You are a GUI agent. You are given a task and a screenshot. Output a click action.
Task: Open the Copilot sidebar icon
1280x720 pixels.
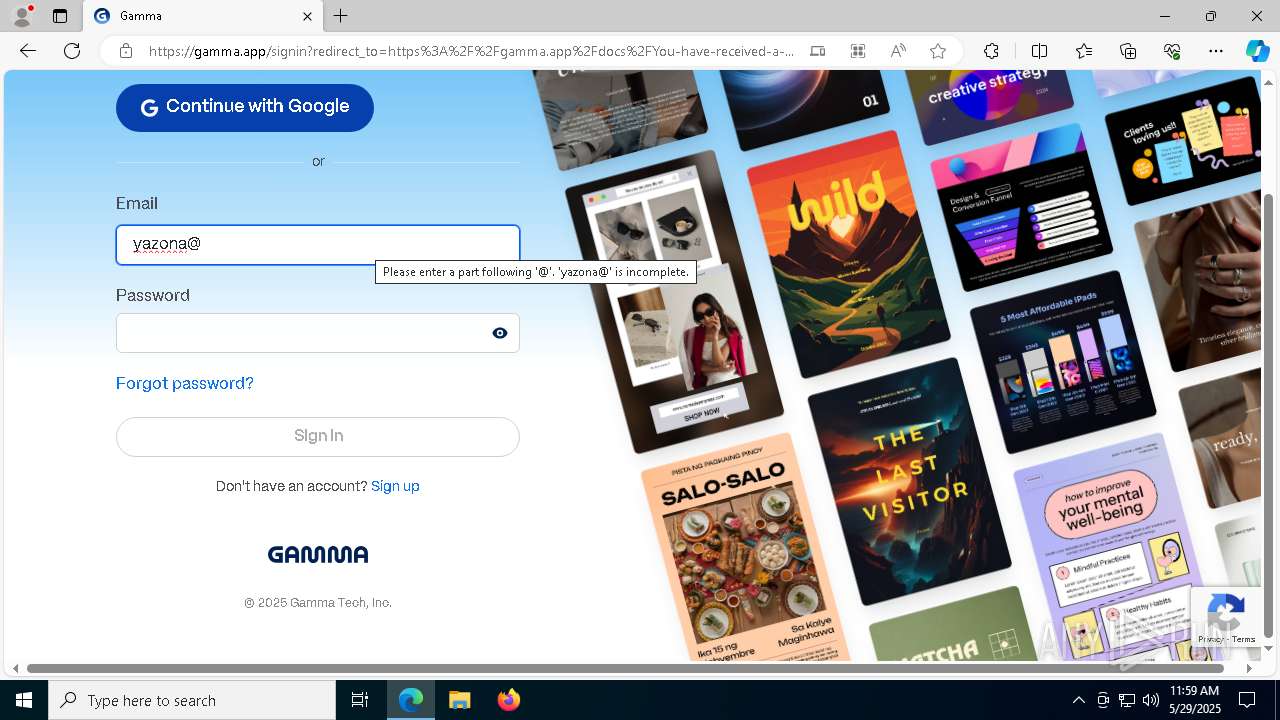click(x=1257, y=51)
